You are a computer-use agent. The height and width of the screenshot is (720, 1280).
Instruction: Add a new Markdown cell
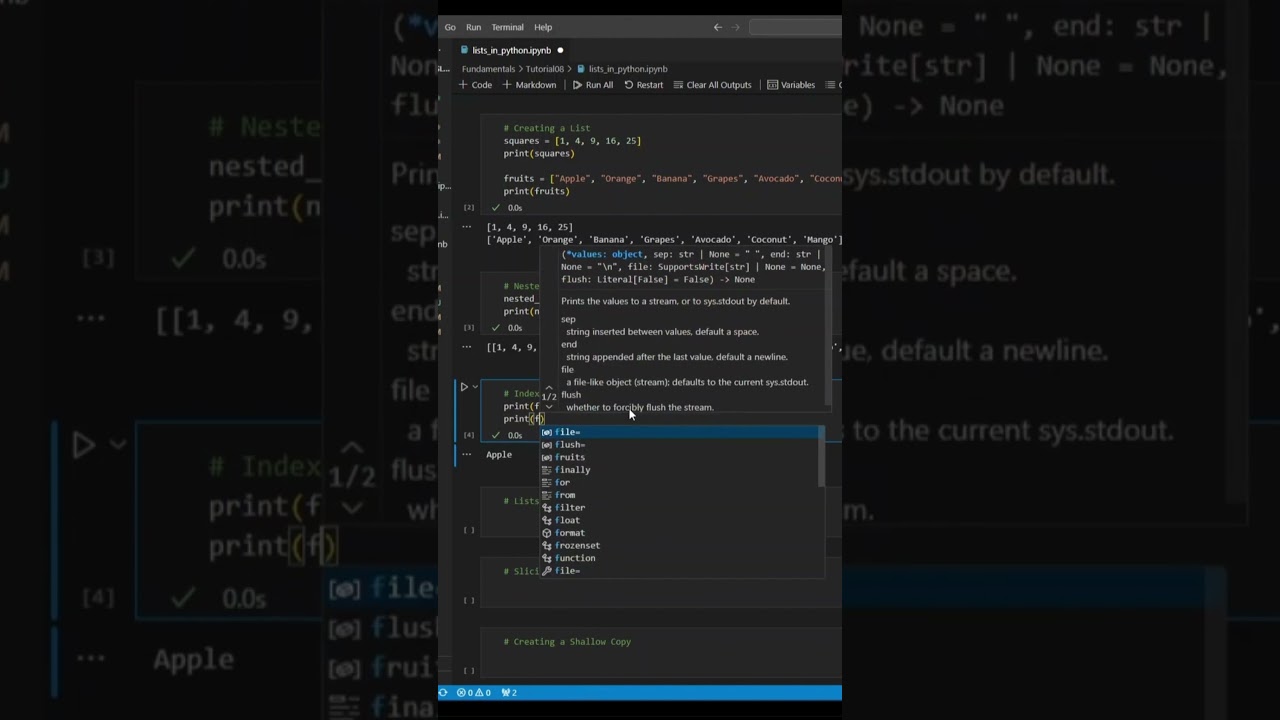[529, 85]
